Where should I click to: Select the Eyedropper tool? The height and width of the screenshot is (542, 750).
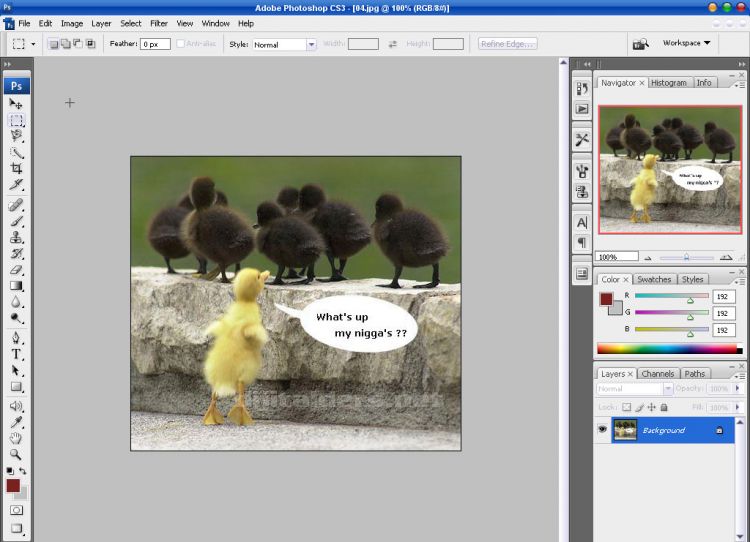[16, 422]
